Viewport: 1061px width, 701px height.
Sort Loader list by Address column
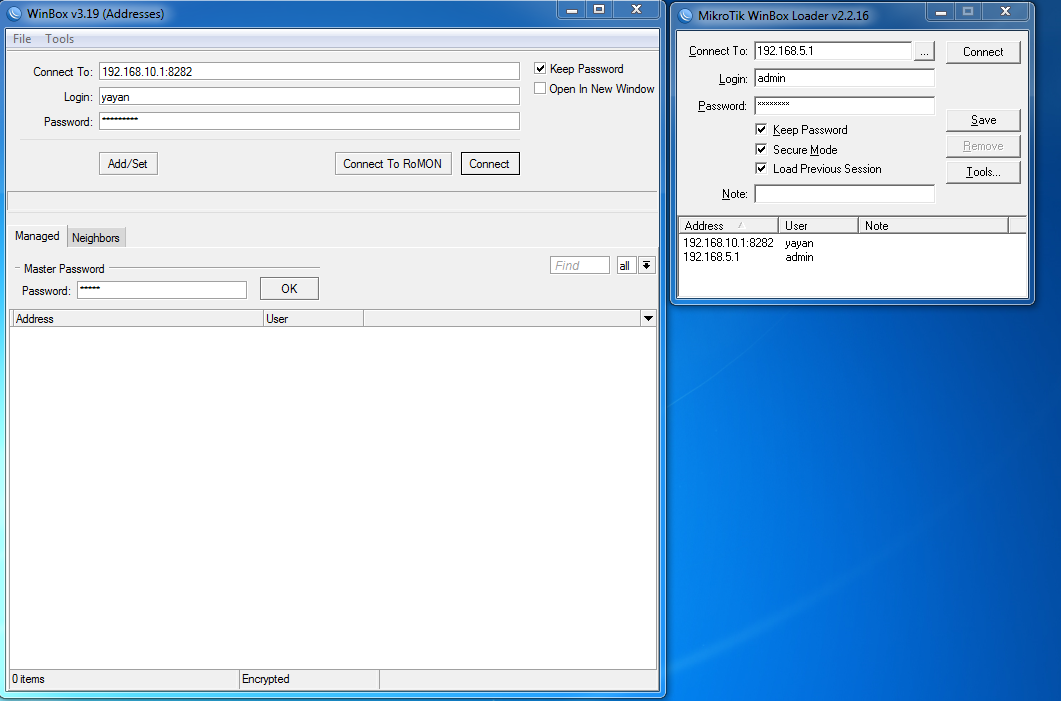tap(728, 225)
